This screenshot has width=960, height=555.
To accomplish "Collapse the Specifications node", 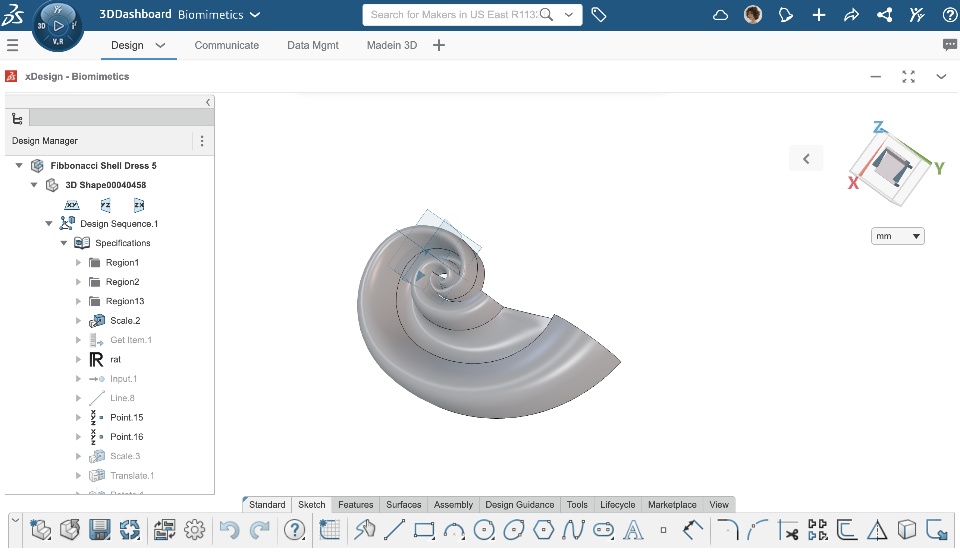I will [64, 243].
